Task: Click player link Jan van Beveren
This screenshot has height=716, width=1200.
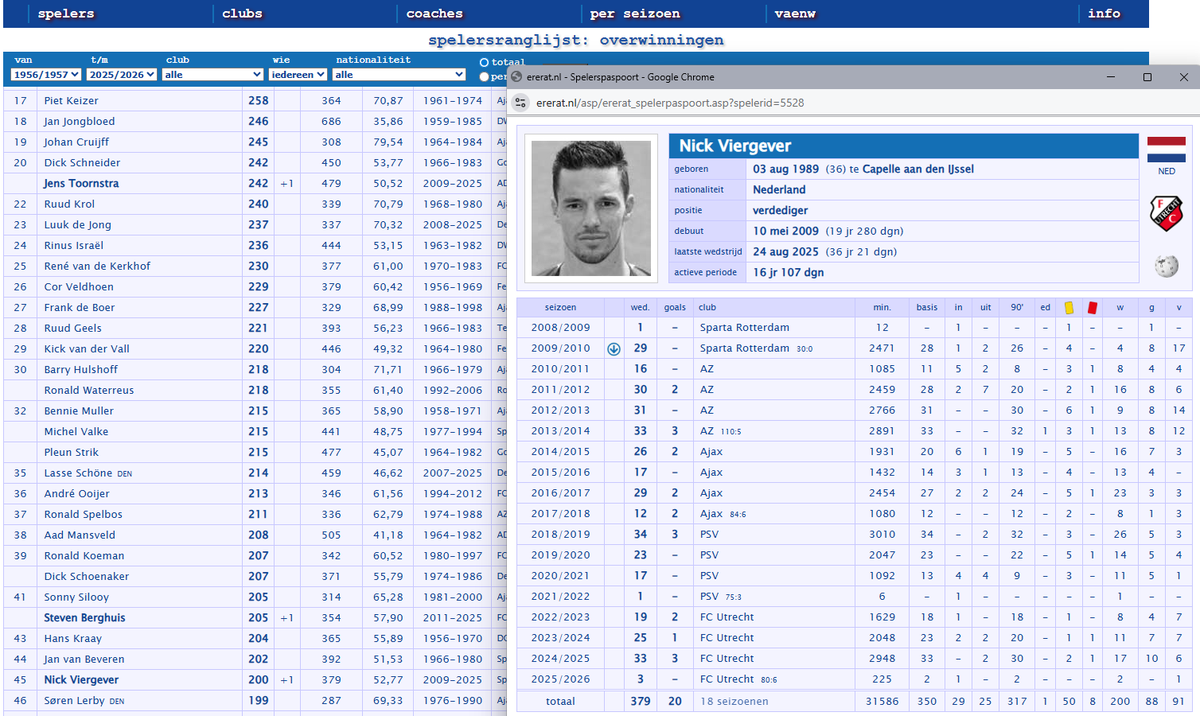Action: click(83, 659)
